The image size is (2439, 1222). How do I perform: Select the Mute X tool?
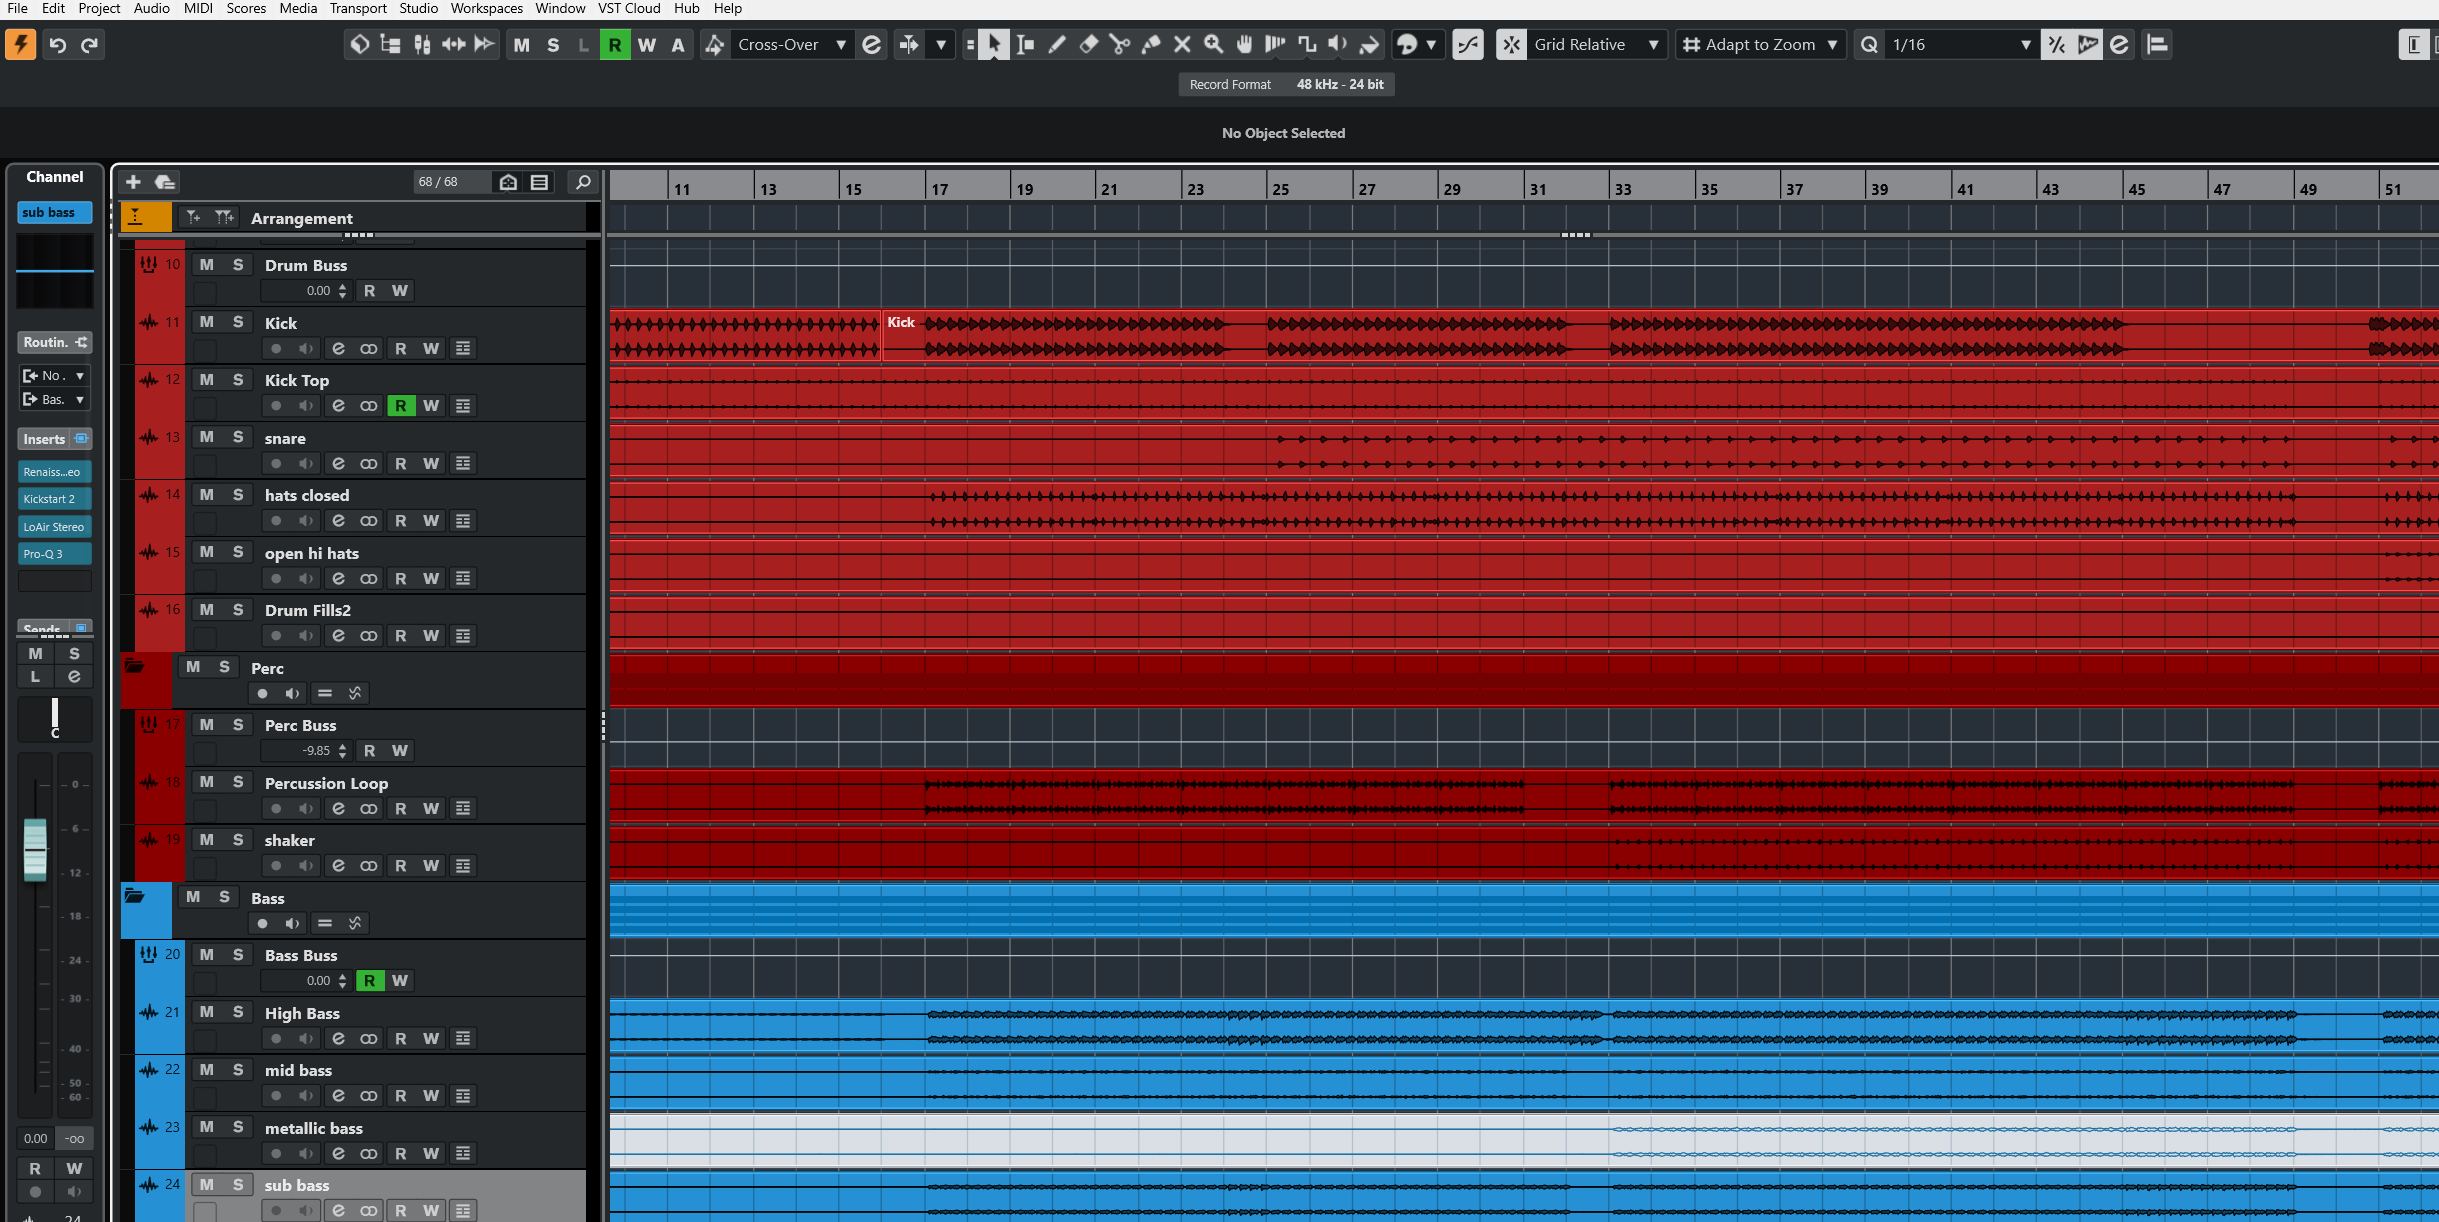1182,44
